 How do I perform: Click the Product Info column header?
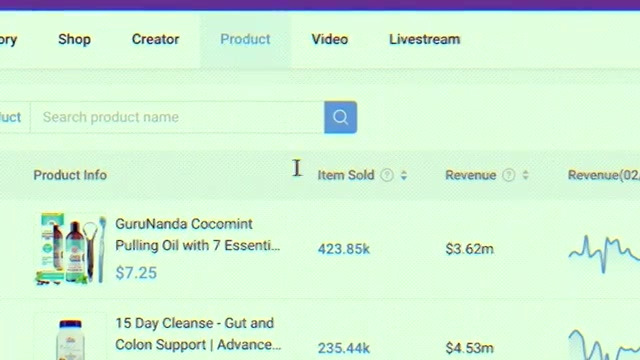(70, 175)
